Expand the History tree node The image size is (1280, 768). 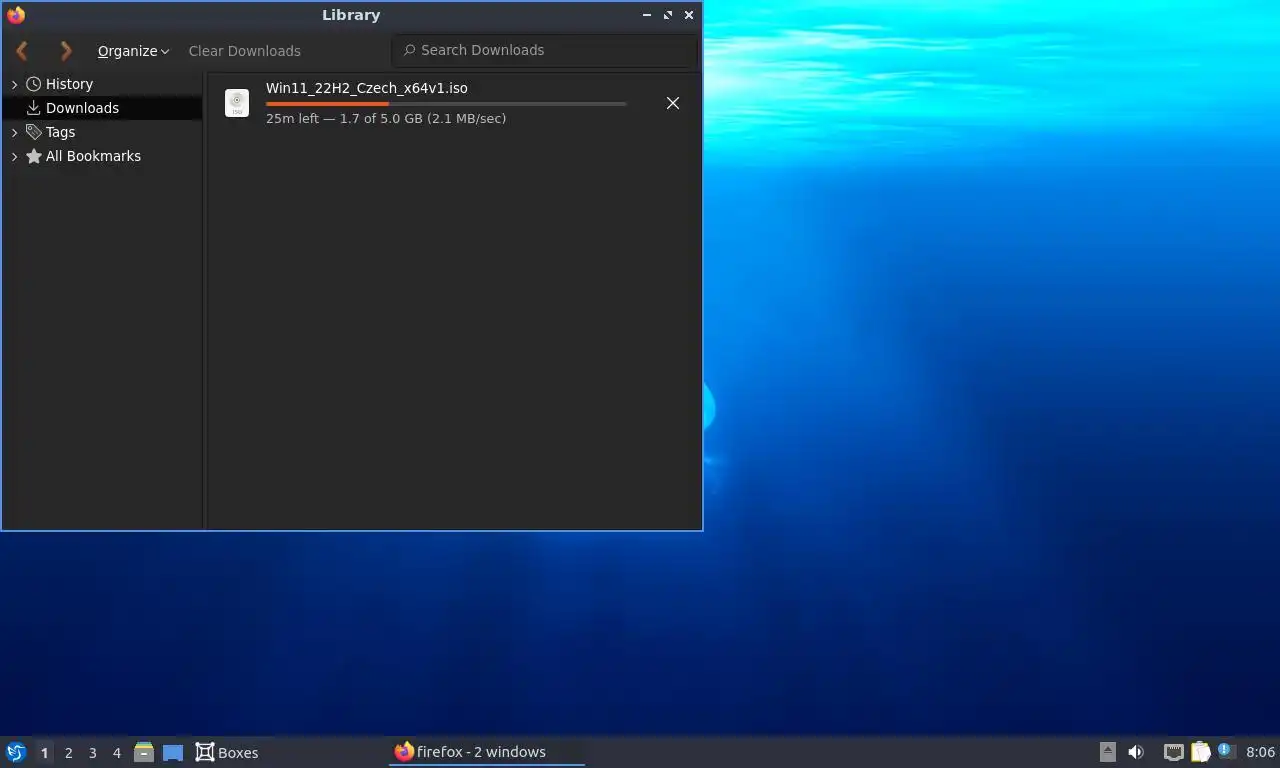pyautogui.click(x=14, y=85)
